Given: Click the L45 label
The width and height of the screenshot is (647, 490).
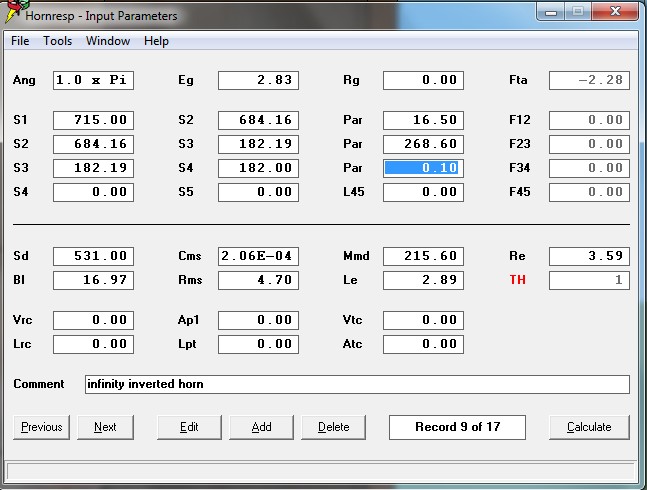Looking at the screenshot, I should click(354, 192).
